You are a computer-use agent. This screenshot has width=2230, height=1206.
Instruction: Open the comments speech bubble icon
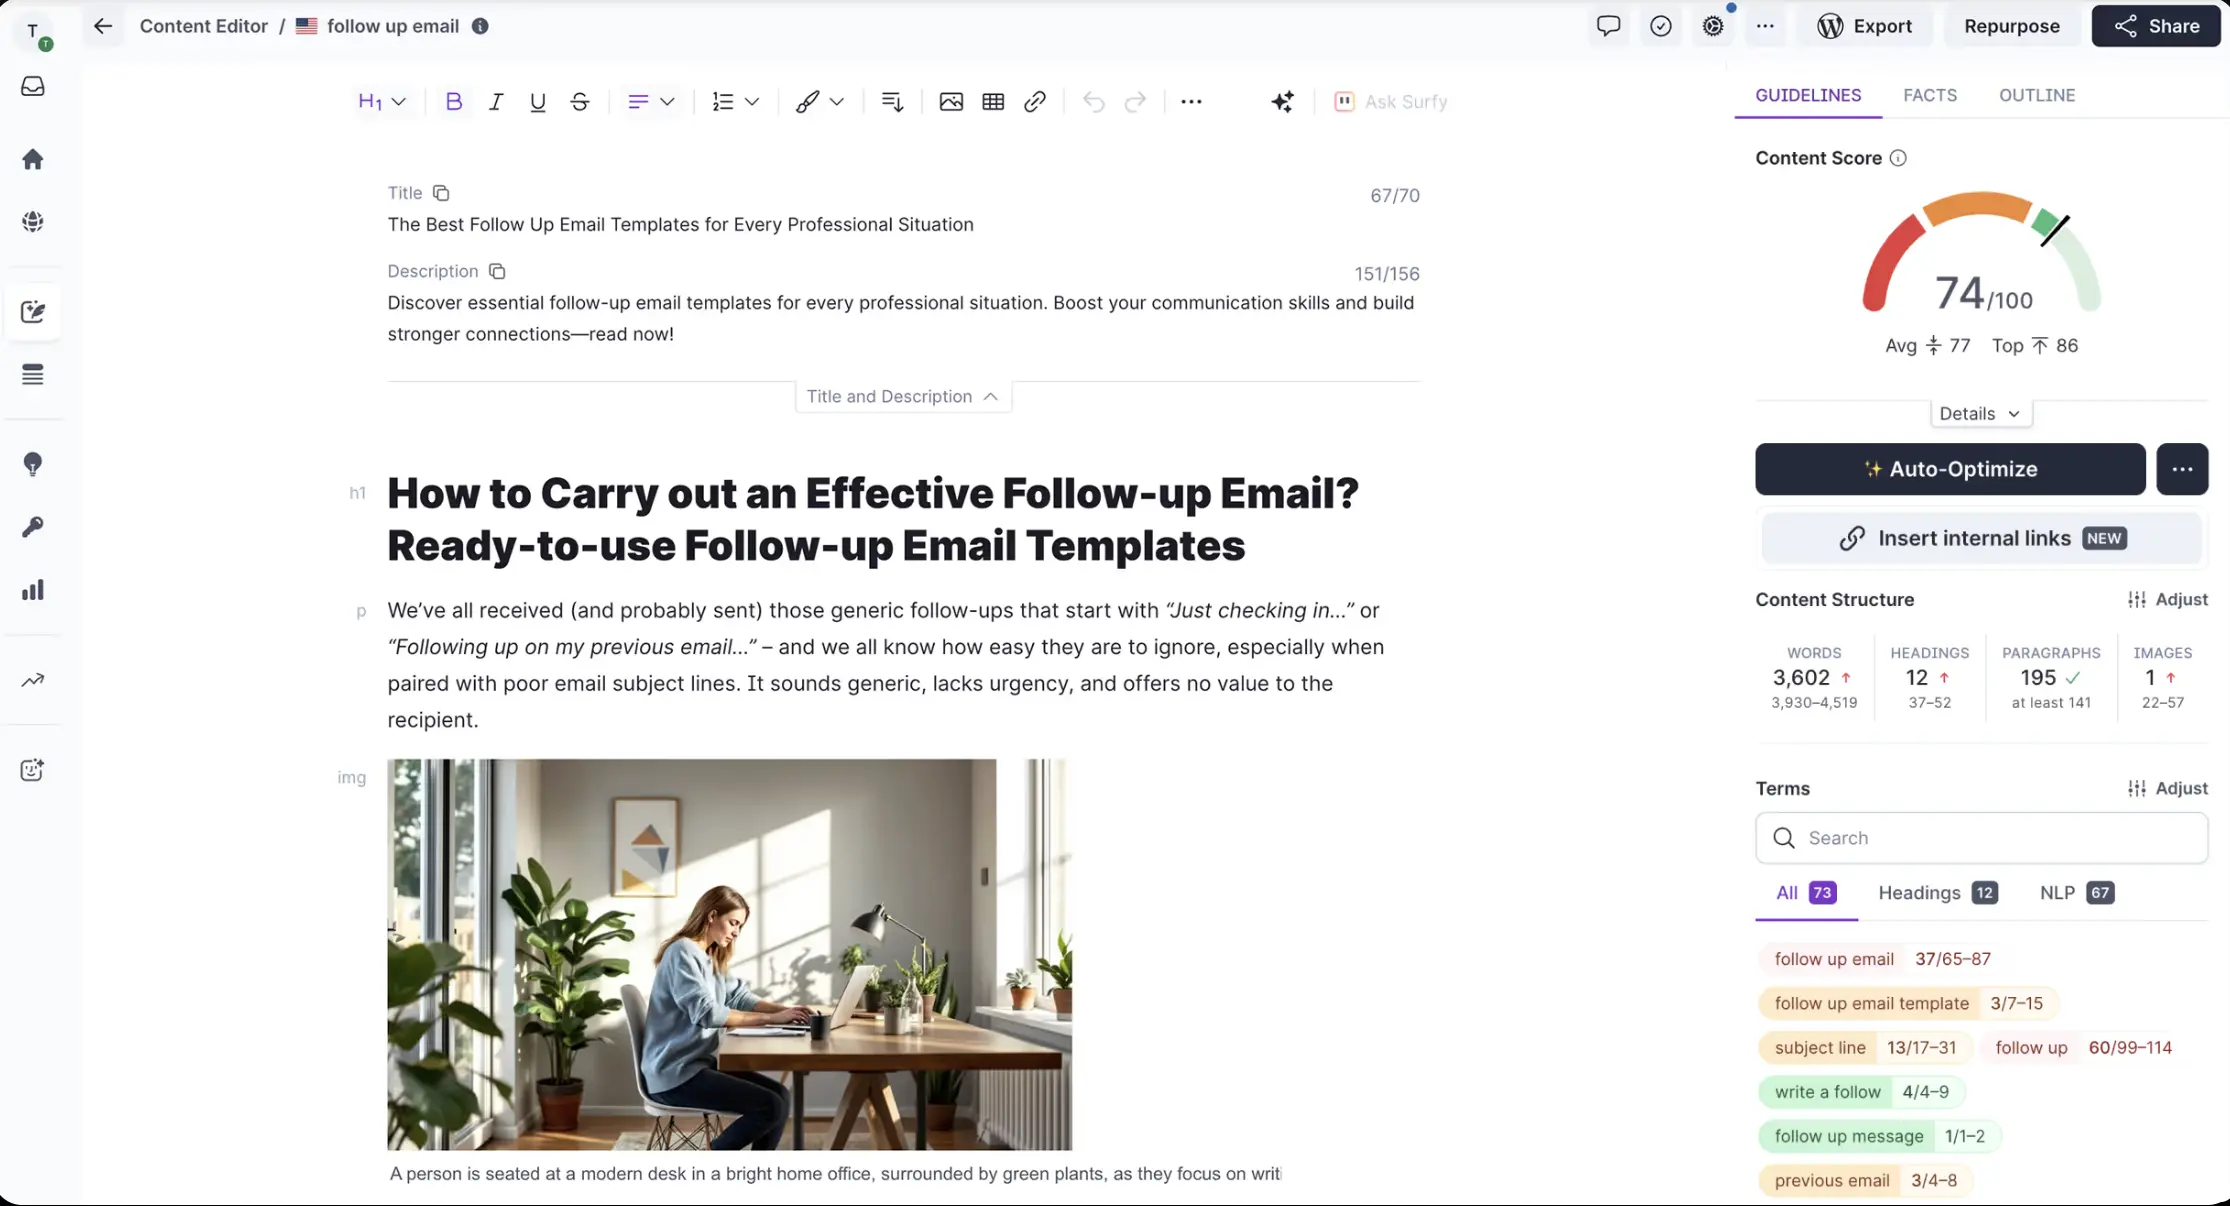[1607, 26]
